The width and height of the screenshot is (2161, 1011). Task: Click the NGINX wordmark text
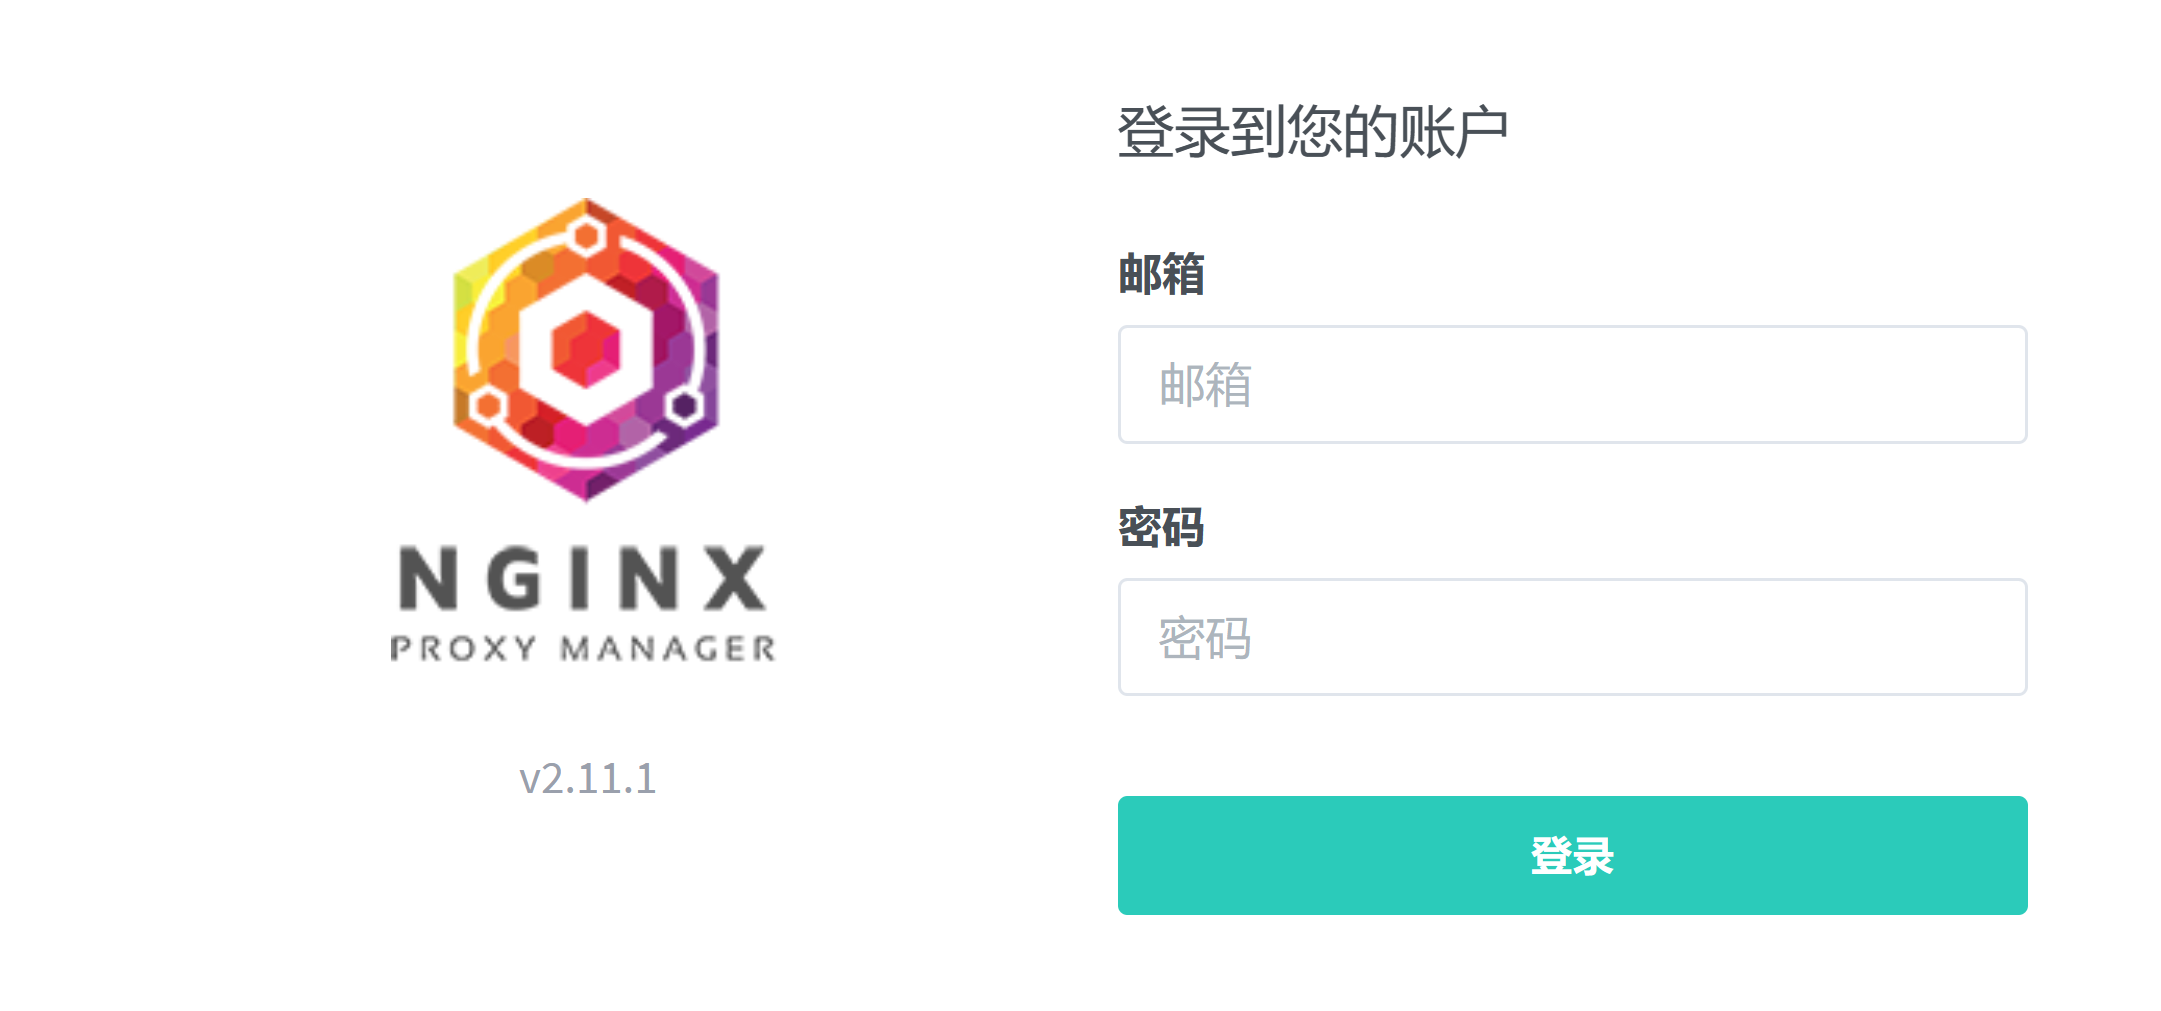tap(583, 578)
